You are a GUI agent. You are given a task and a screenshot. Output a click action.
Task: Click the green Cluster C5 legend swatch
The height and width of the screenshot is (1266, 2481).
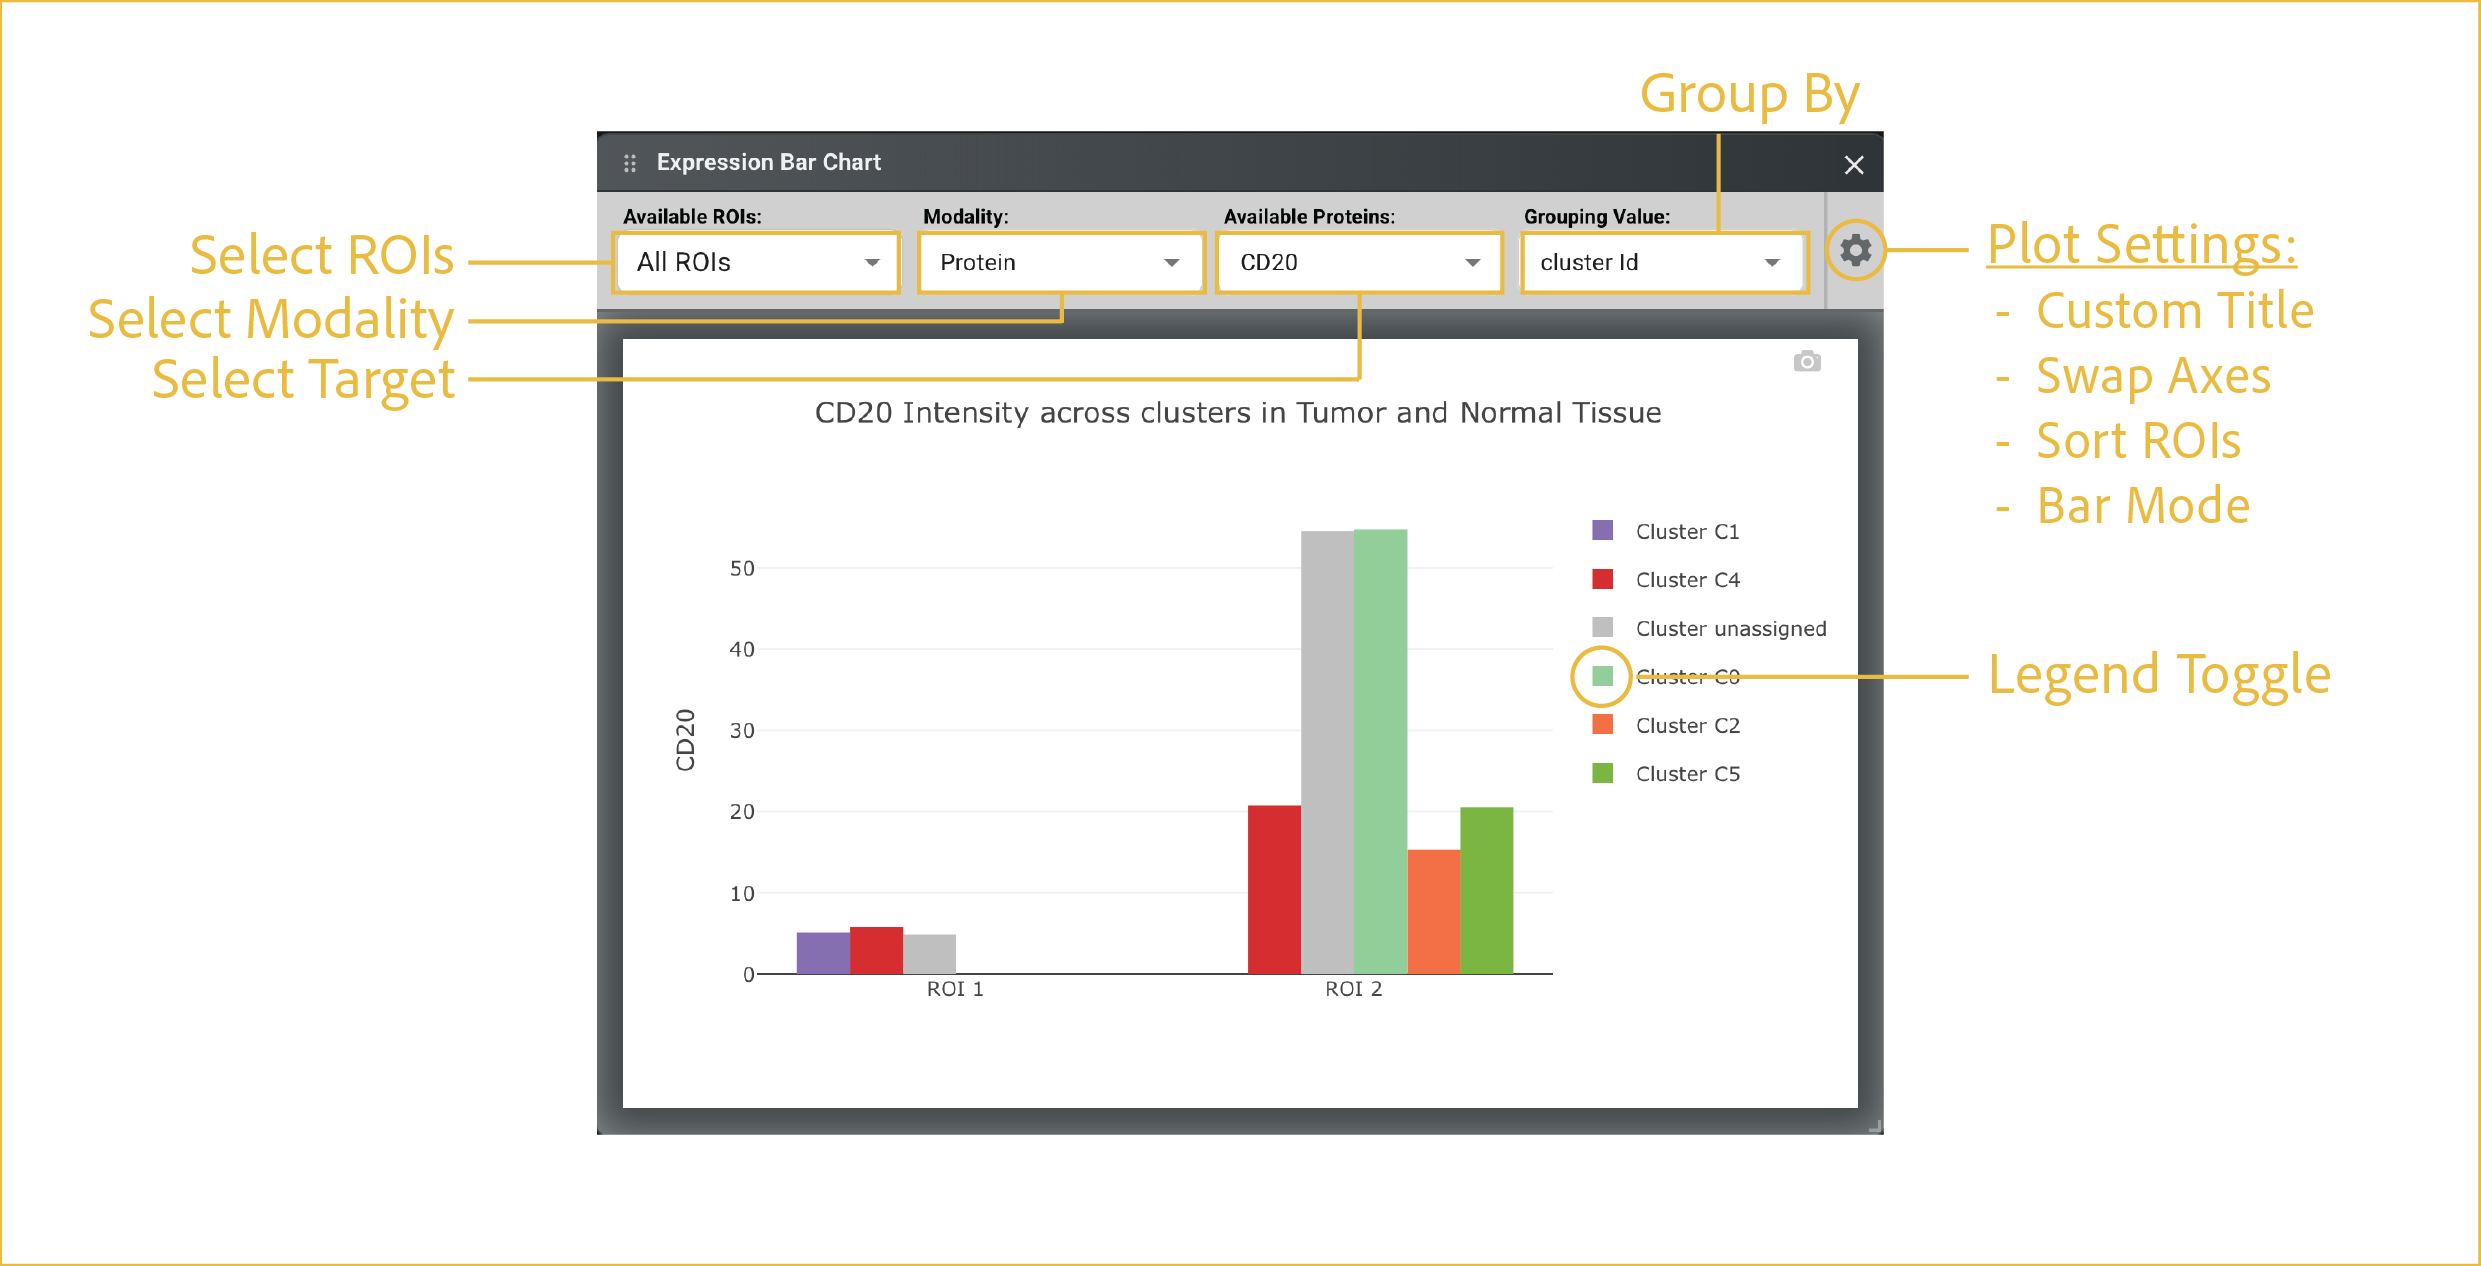point(1602,773)
